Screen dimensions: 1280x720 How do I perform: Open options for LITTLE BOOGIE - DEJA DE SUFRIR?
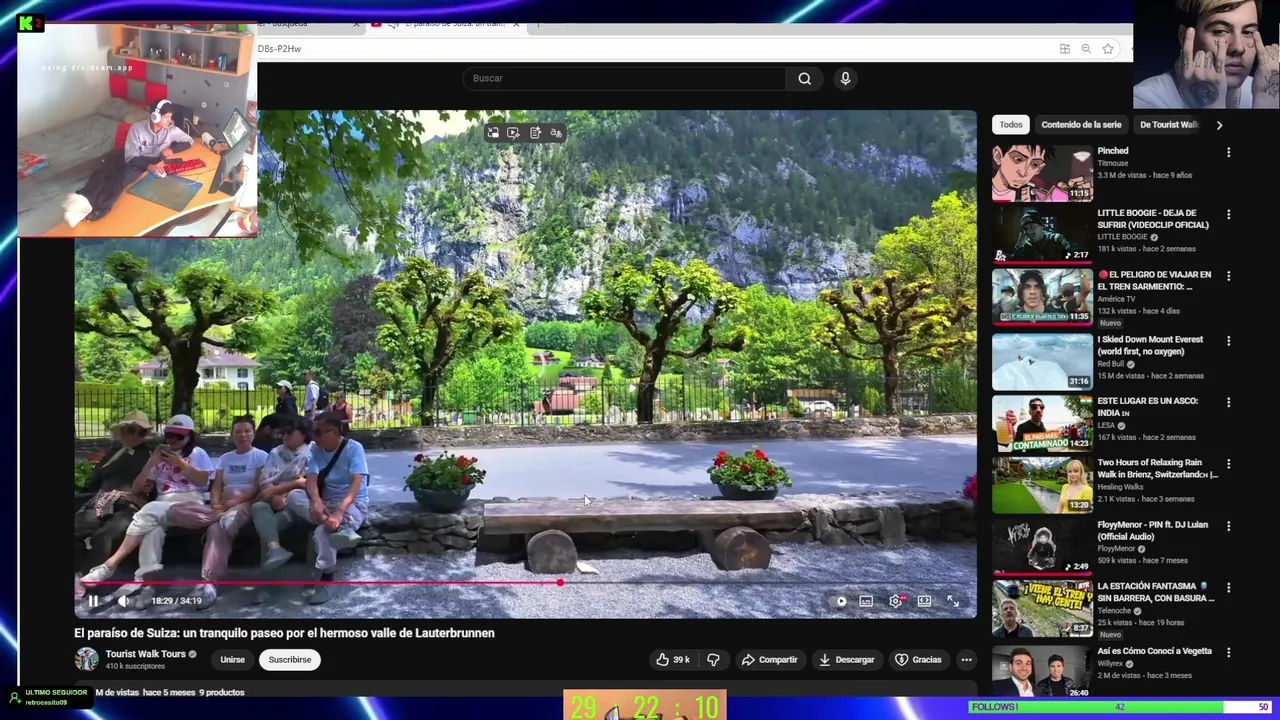click(x=1229, y=215)
